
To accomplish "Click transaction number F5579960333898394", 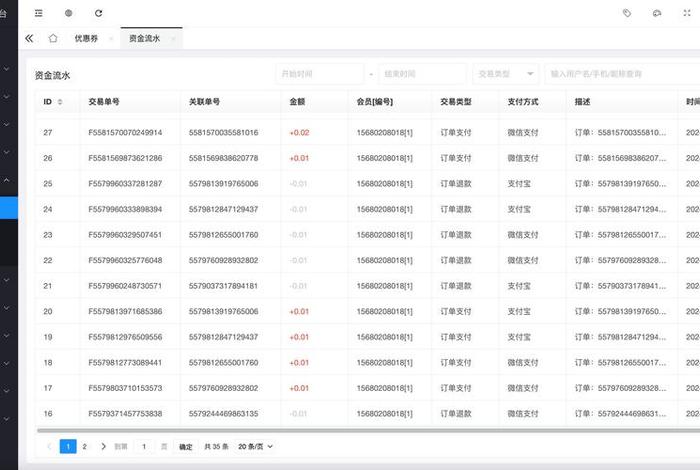I will point(125,209).
